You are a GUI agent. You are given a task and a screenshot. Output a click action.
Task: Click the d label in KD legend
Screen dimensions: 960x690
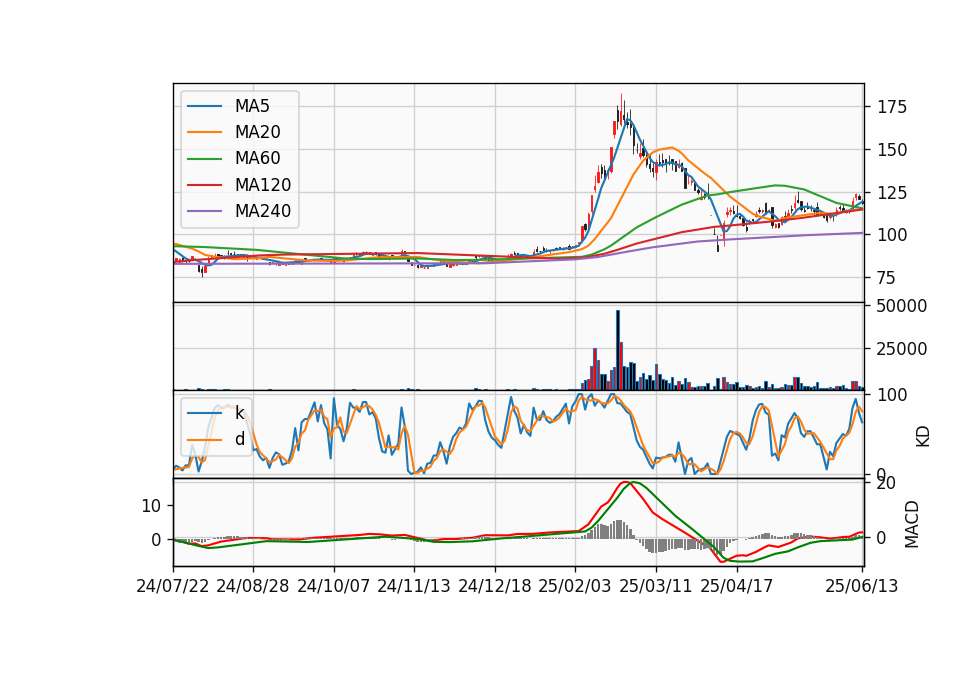tap(240, 439)
